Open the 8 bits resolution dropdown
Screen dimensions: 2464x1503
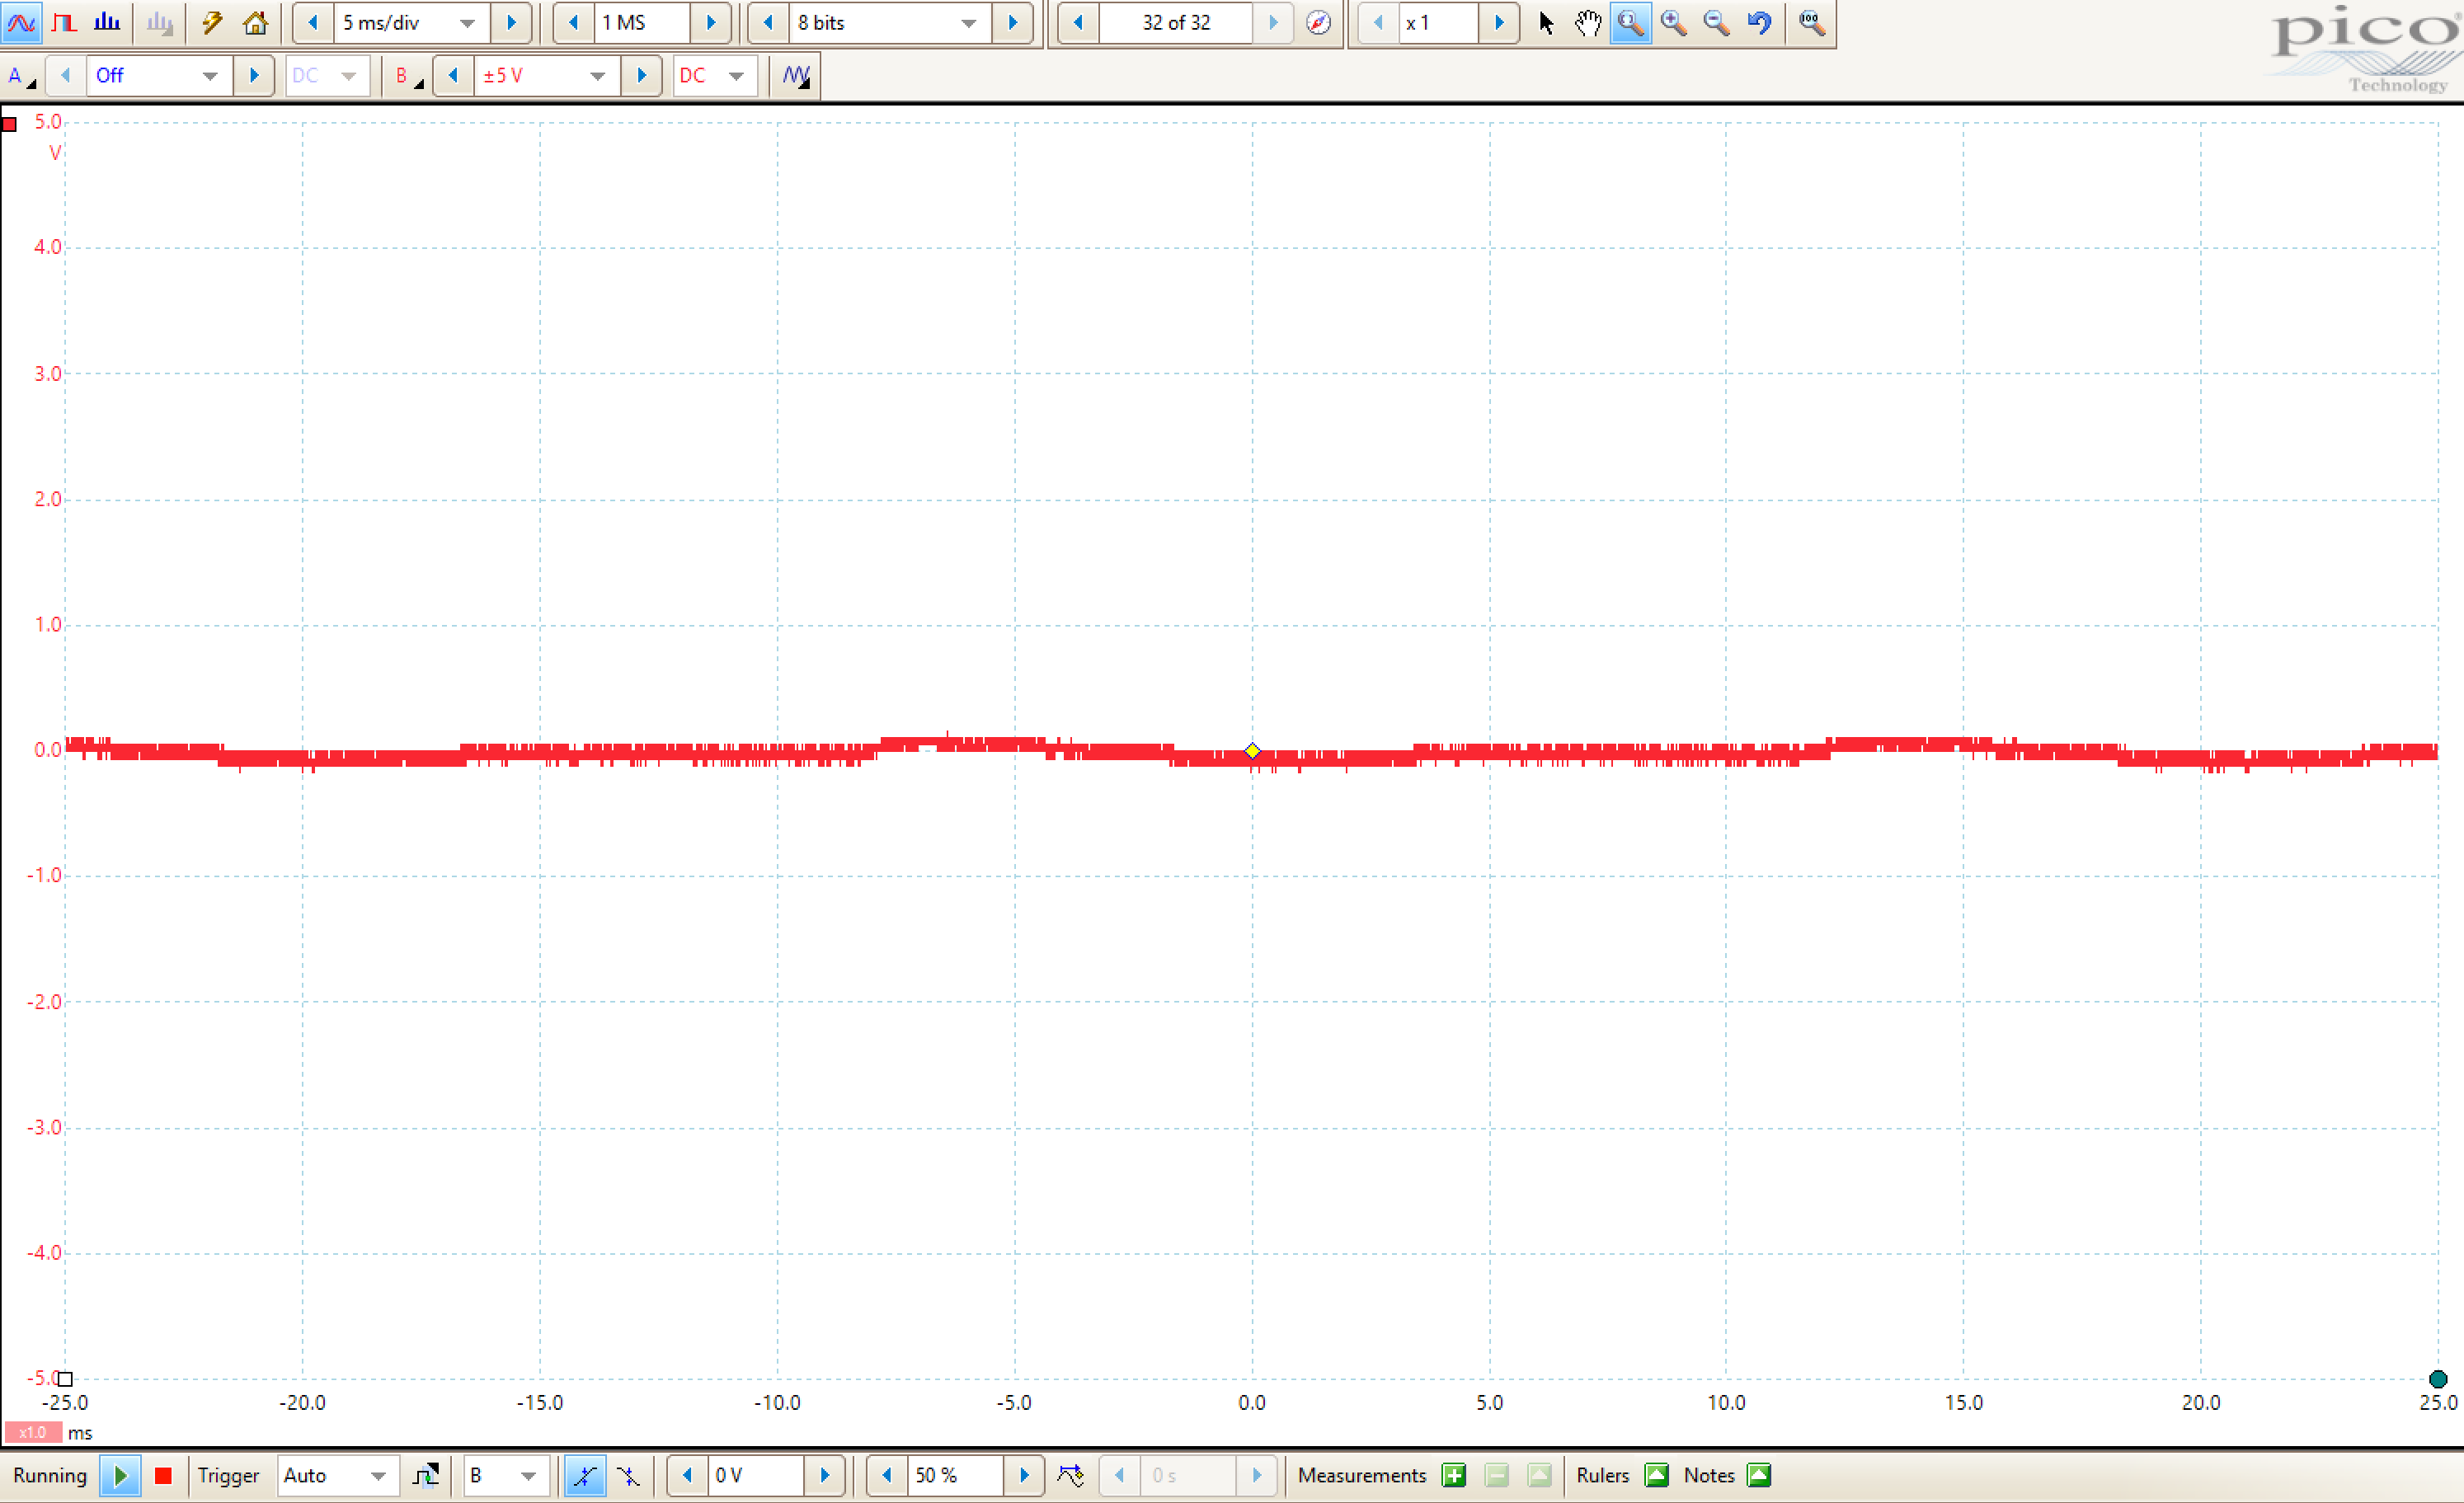pyautogui.click(x=968, y=22)
